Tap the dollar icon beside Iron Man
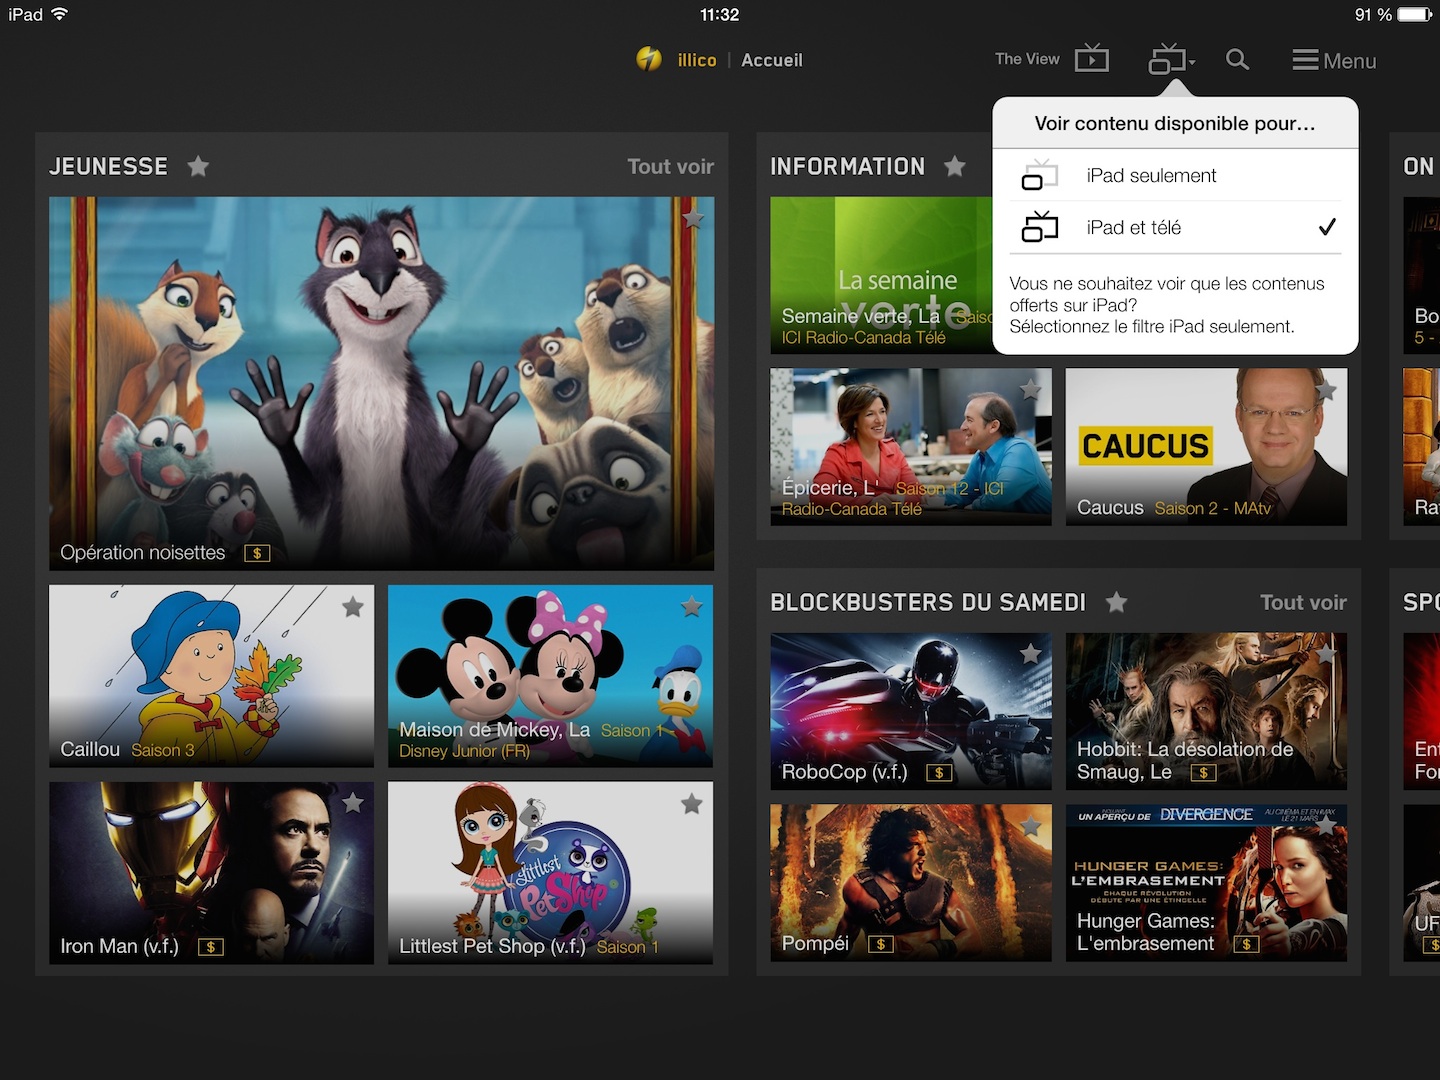1440x1080 pixels. [210, 946]
